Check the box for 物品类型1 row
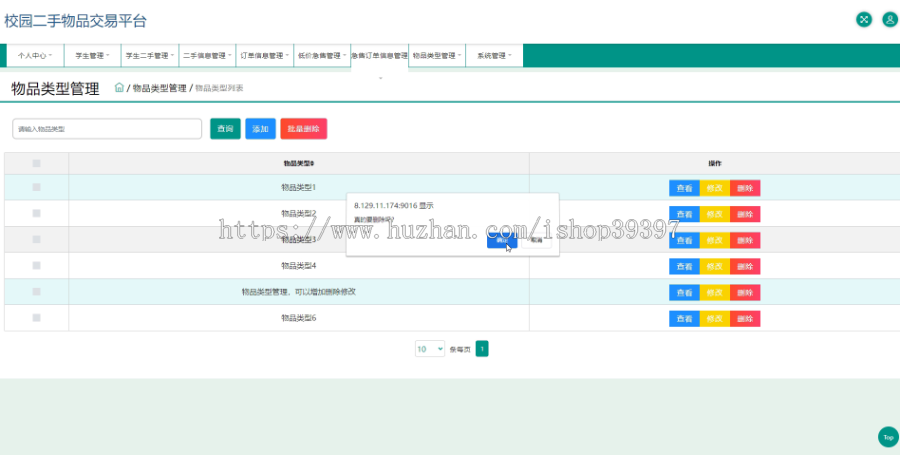 coord(37,187)
